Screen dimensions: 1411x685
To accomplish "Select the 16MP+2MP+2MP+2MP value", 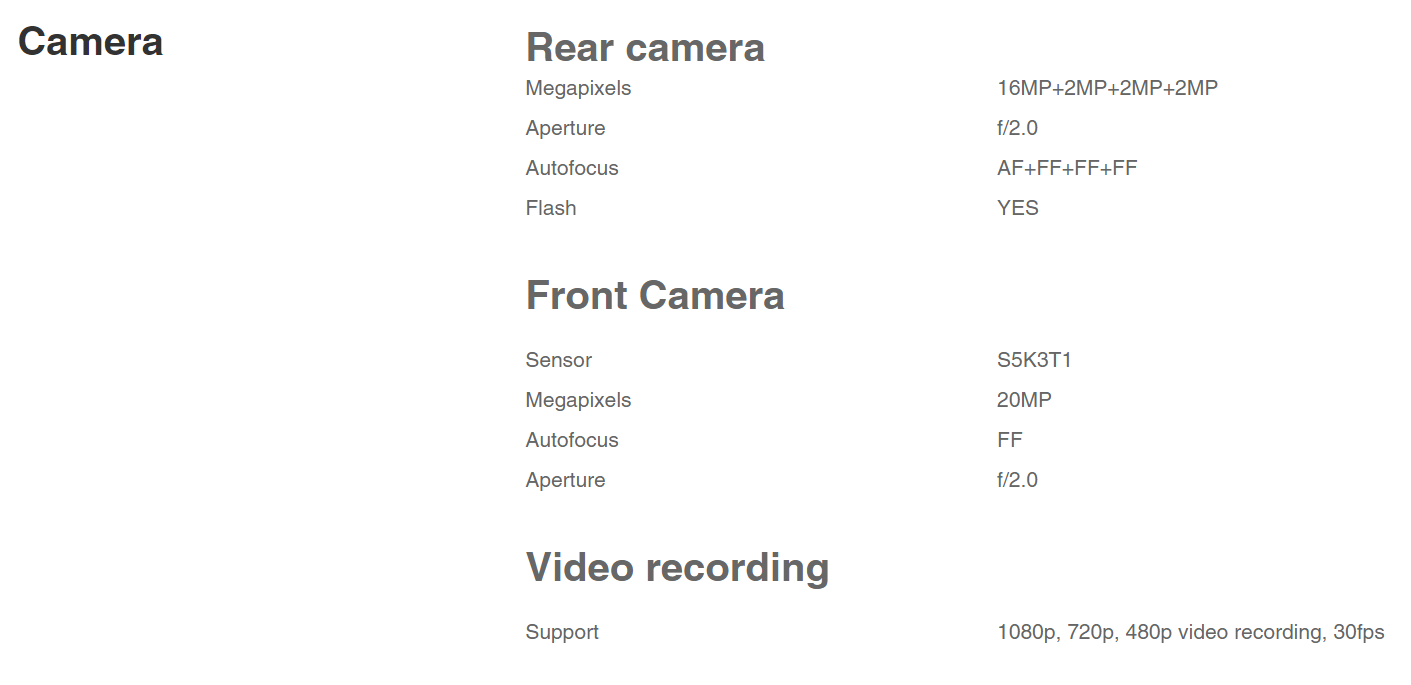I will click(x=1107, y=88).
